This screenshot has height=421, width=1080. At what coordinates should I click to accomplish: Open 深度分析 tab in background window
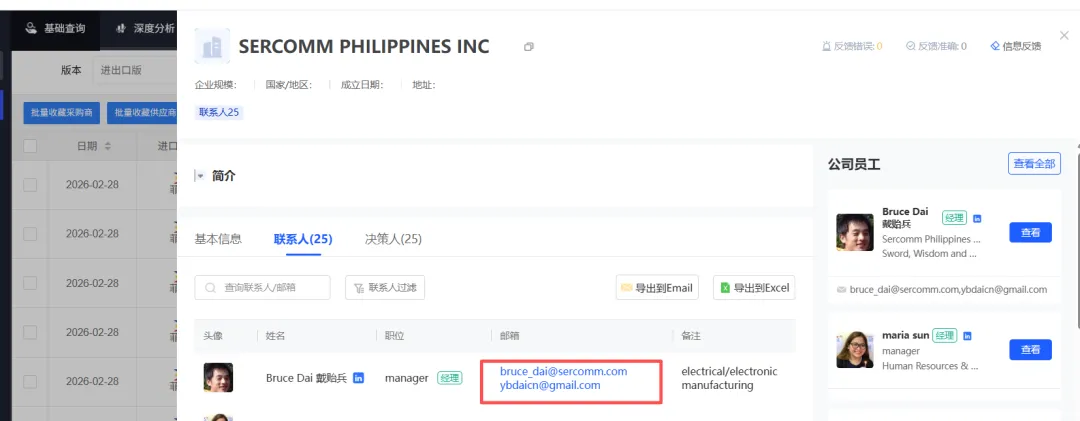coord(143,29)
